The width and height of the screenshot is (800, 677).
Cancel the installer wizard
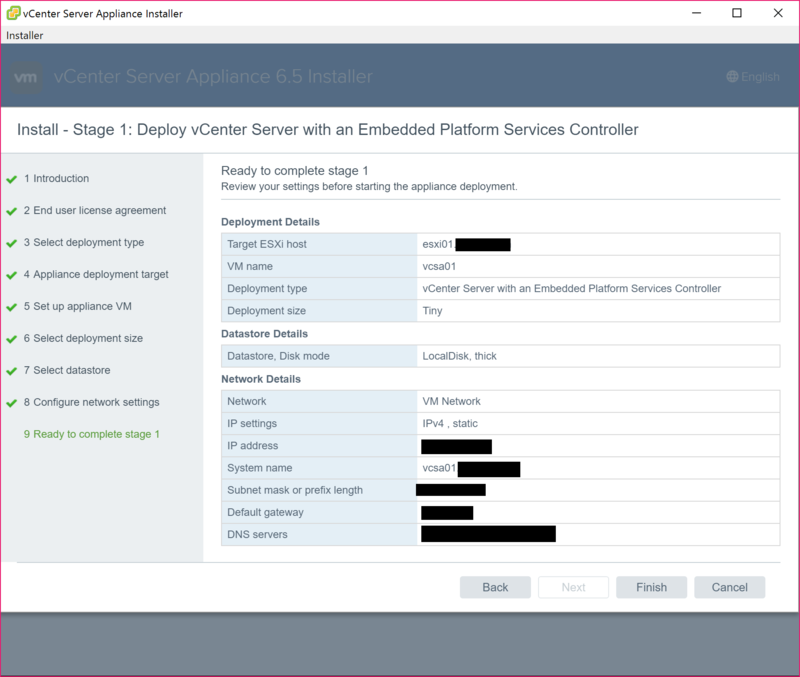tap(730, 587)
